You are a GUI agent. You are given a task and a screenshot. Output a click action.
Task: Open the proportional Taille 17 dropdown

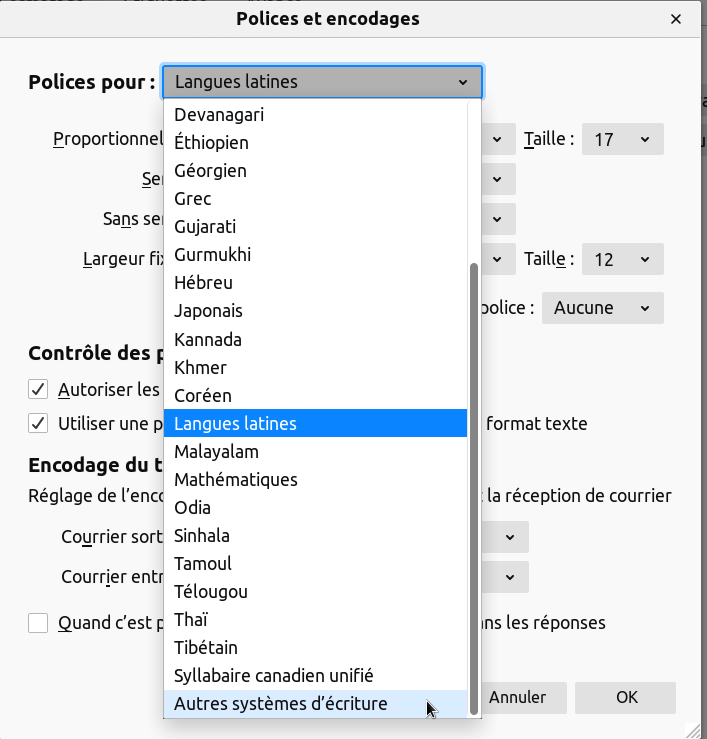[622, 139]
